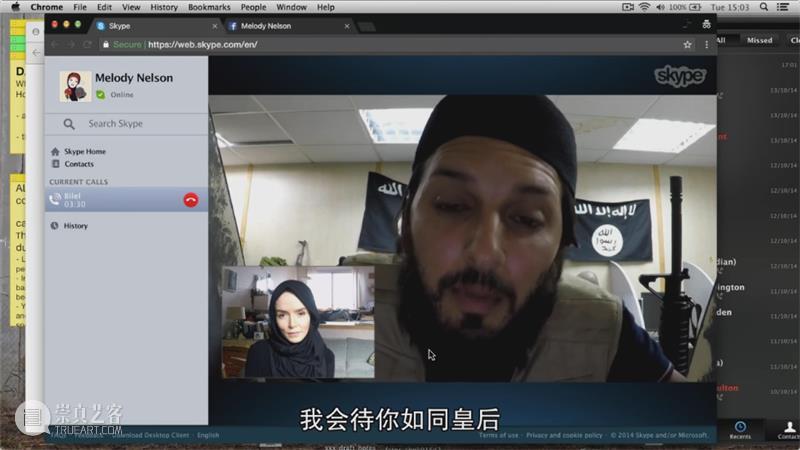Click the battery icon in menu bar
This screenshot has width=800, height=450.
pos(695,7)
